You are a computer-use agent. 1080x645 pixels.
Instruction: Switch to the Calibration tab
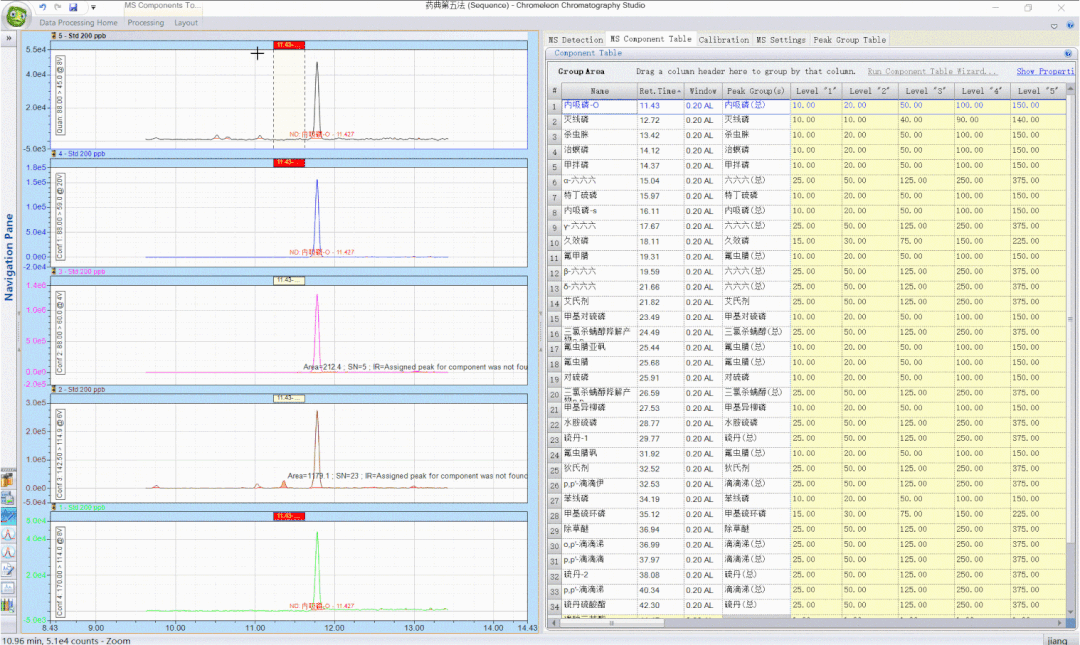723,40
